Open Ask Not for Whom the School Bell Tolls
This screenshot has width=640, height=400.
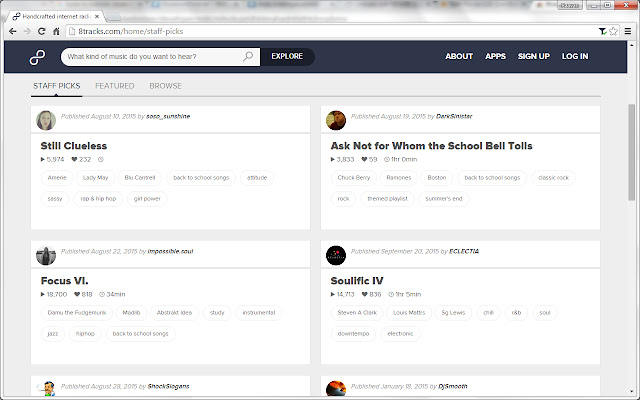[x=431, y=146]
